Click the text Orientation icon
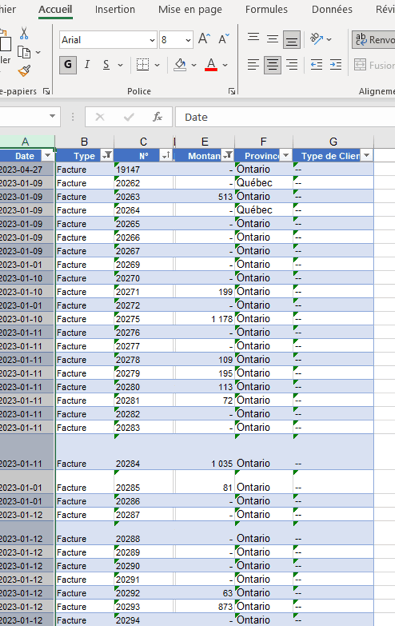 click(x=317, y=39)
